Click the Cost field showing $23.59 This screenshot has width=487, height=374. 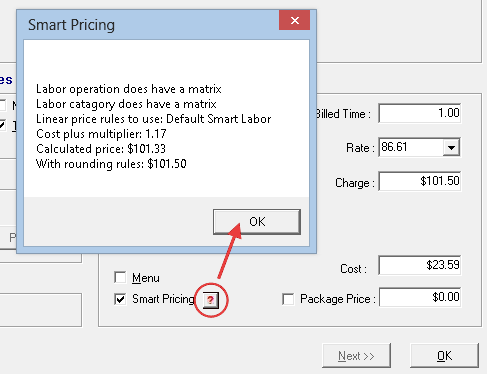pyautogui.click(x=420, y=265)
